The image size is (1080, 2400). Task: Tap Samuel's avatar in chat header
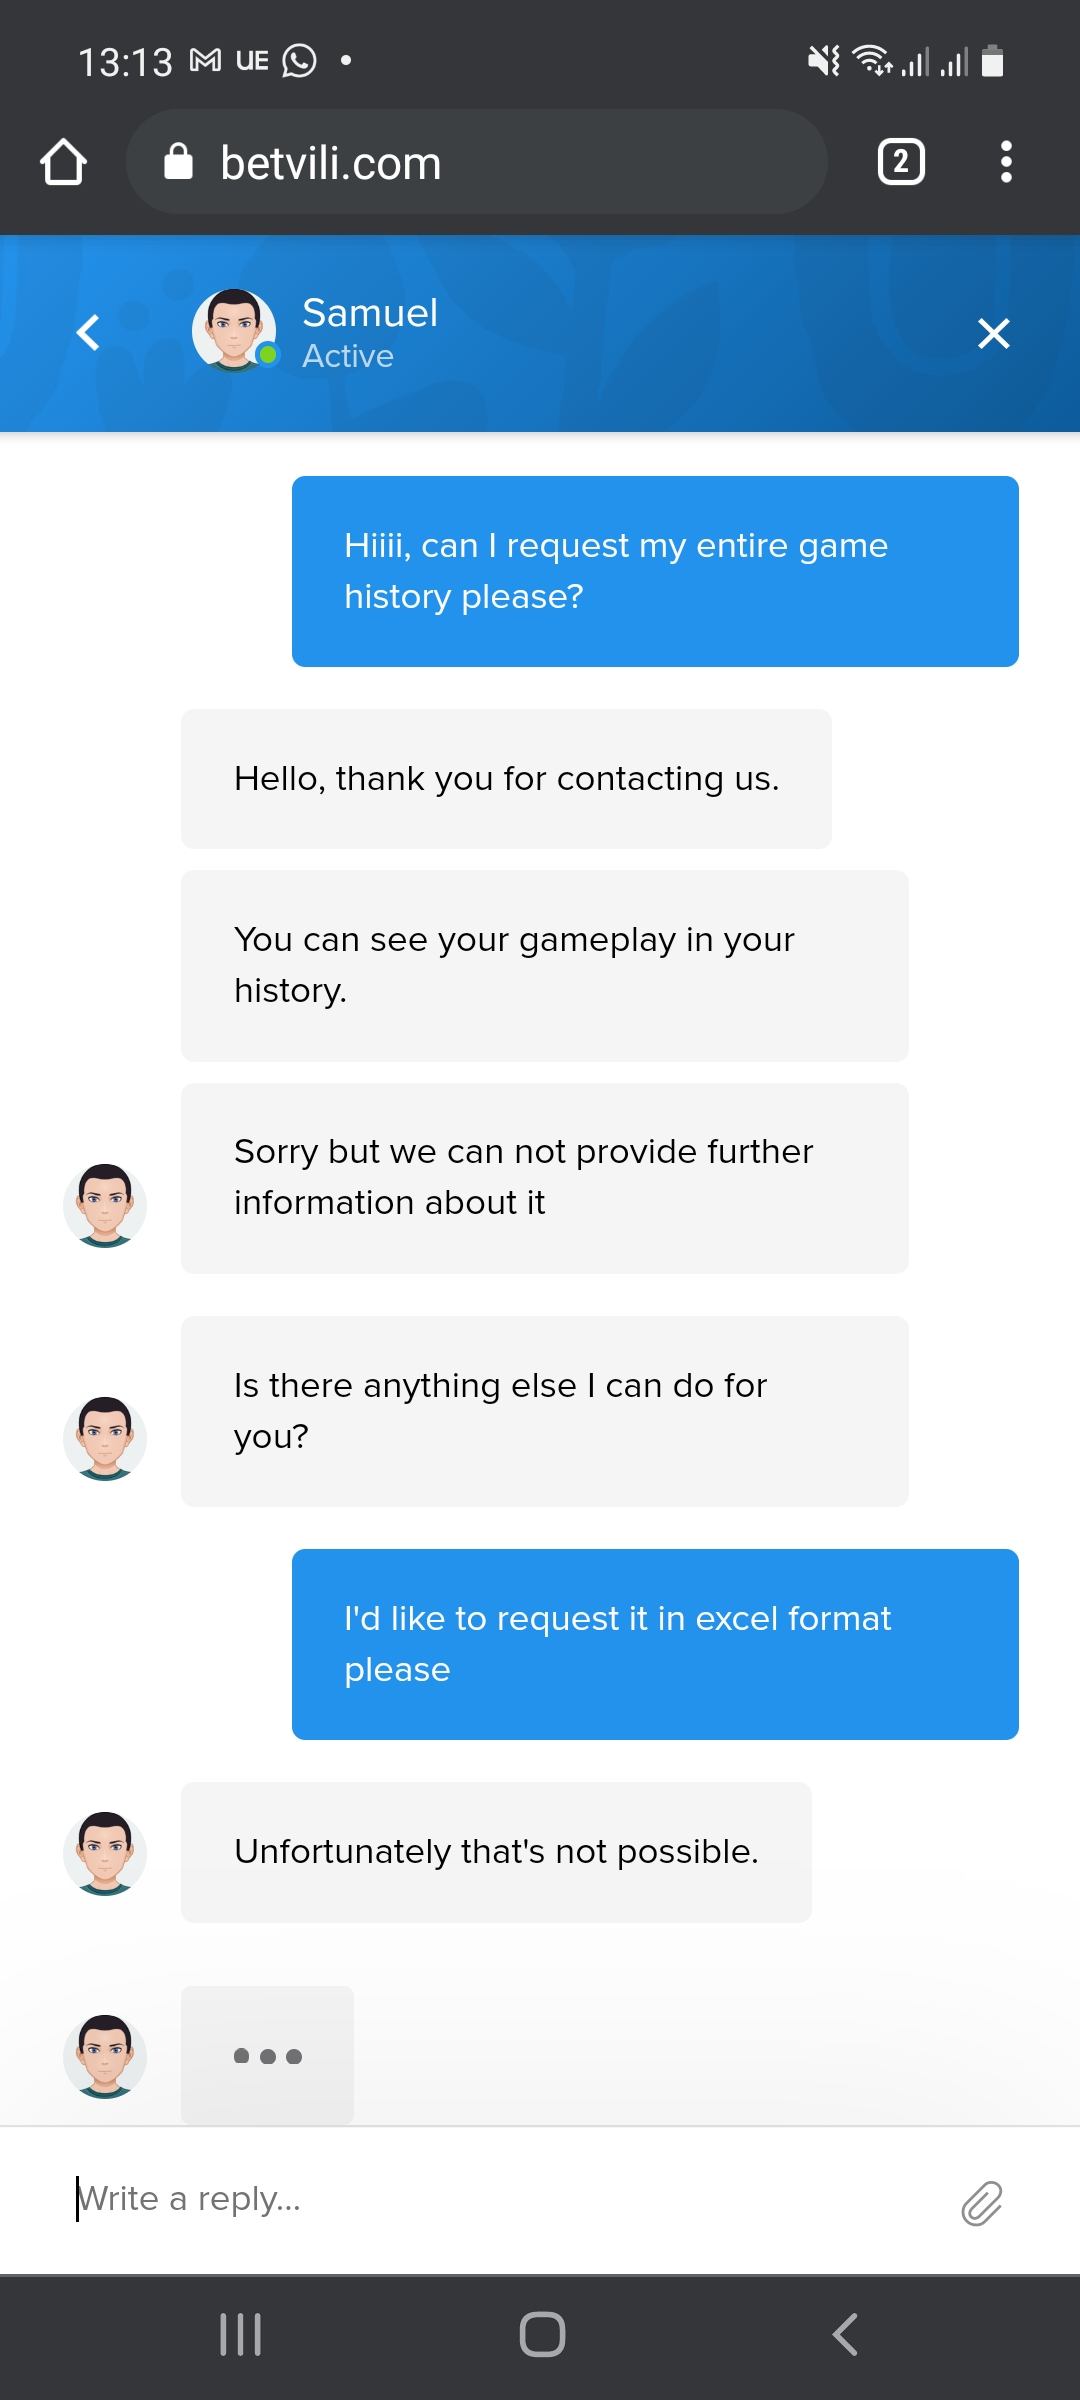pyautogui.click(x=234, y=330)
